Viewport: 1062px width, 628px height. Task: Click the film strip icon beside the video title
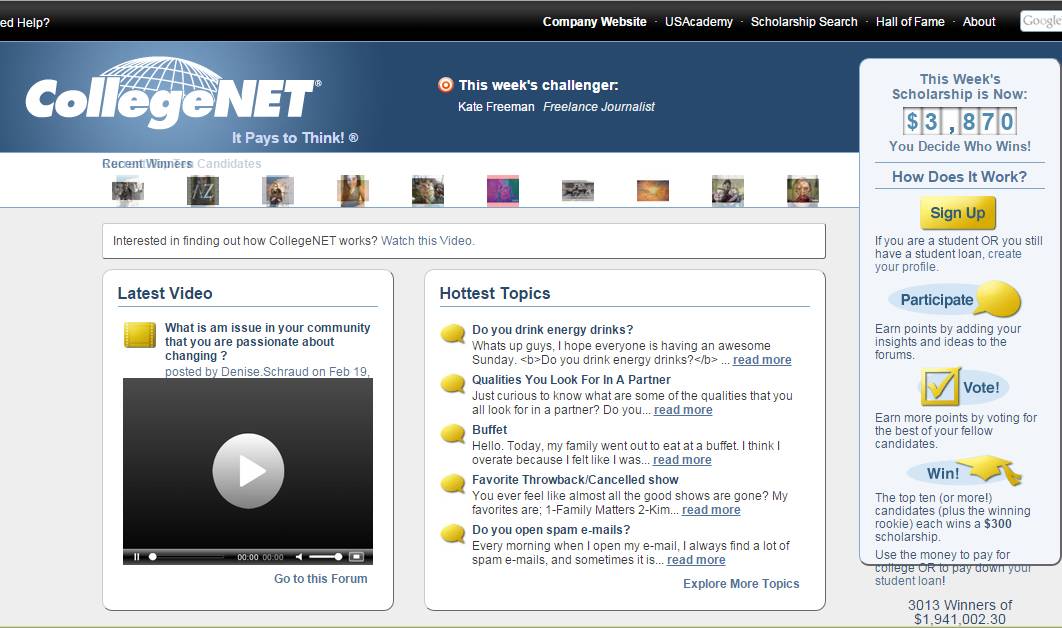140,335
